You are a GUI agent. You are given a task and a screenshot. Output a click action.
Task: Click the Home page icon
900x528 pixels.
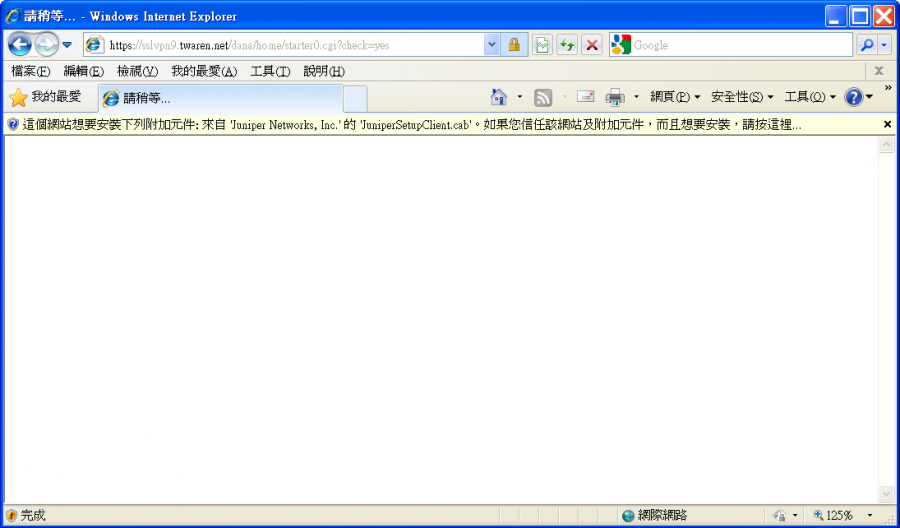tap(499, 97)
